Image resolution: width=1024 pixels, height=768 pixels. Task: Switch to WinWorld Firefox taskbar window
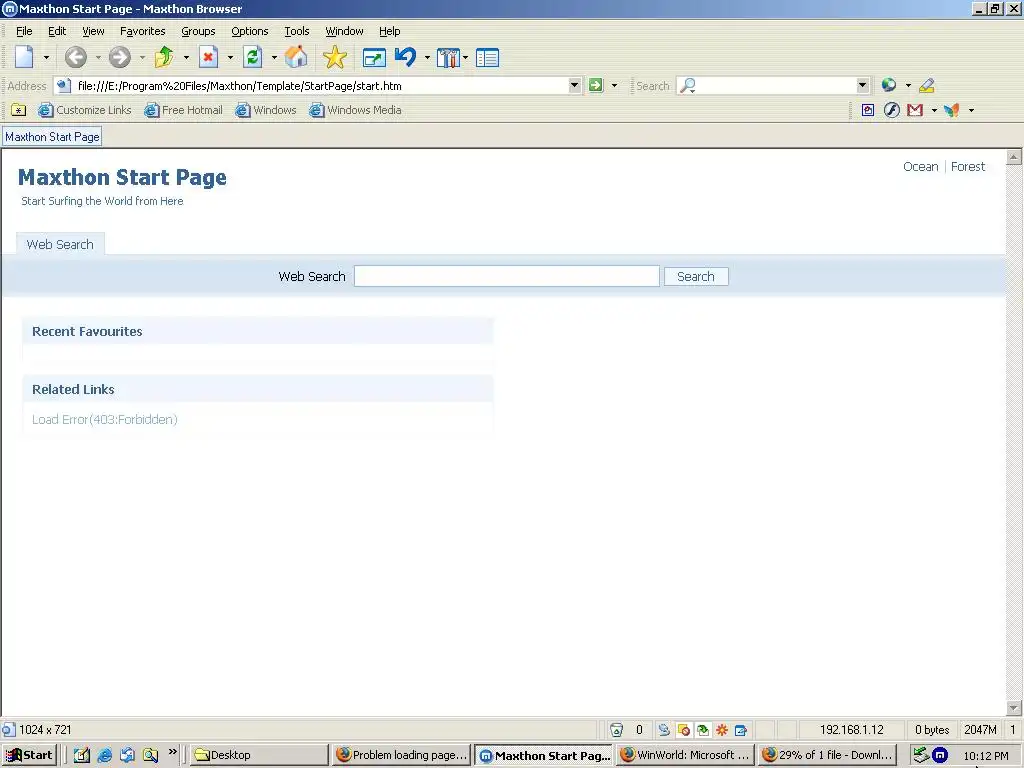pyautogui.click(x=686, y=755)
